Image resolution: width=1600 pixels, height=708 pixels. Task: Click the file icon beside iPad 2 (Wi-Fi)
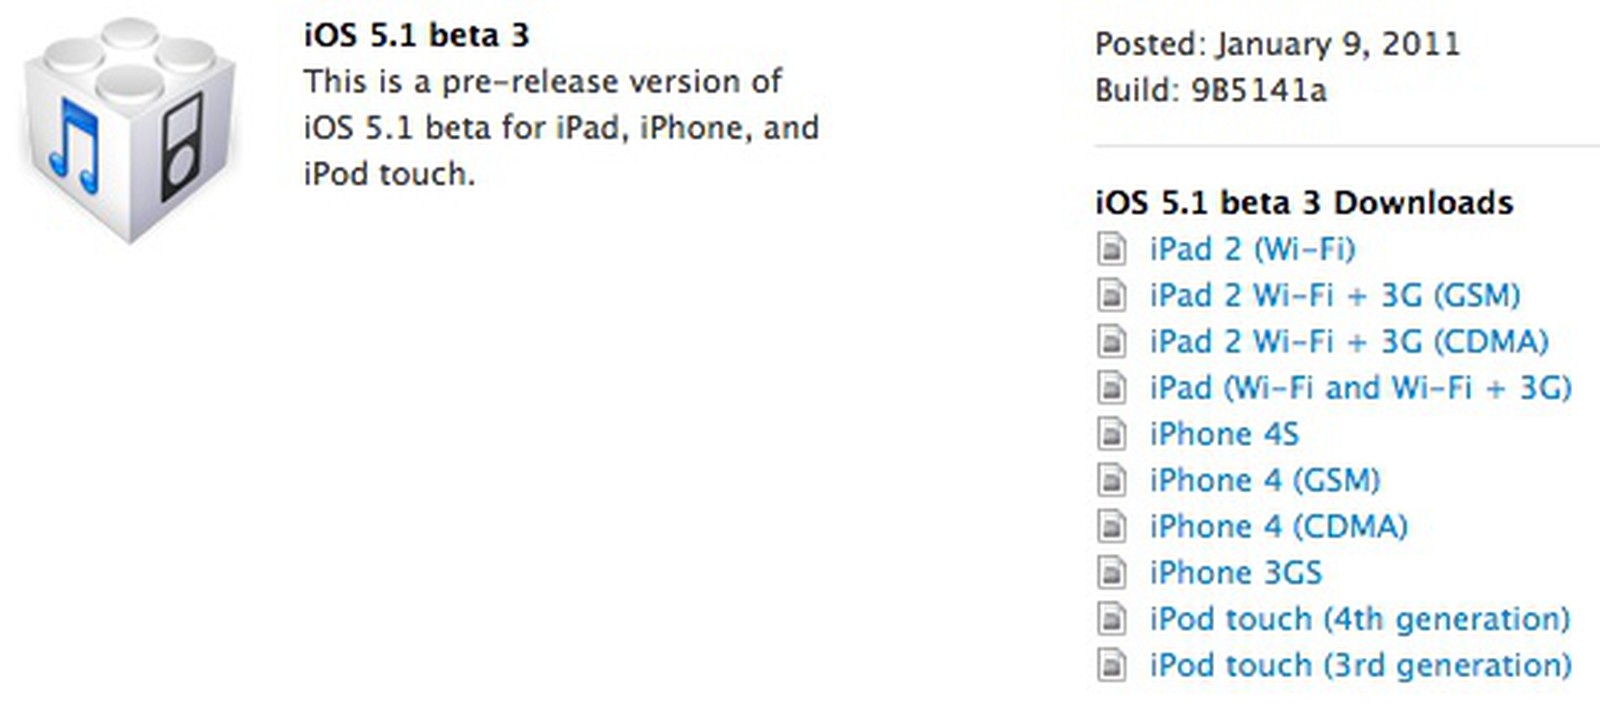(x=1113, y=250)
